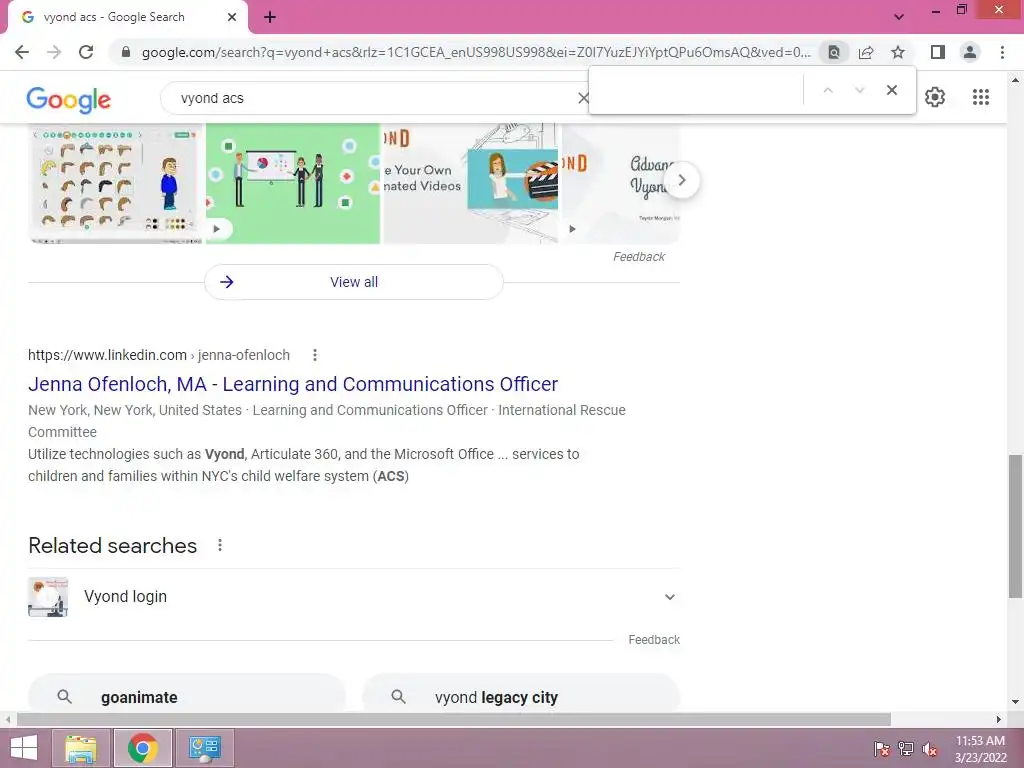Click the find-in-page text field
This screenshot has height=768, width=1024.
(696, 90)
